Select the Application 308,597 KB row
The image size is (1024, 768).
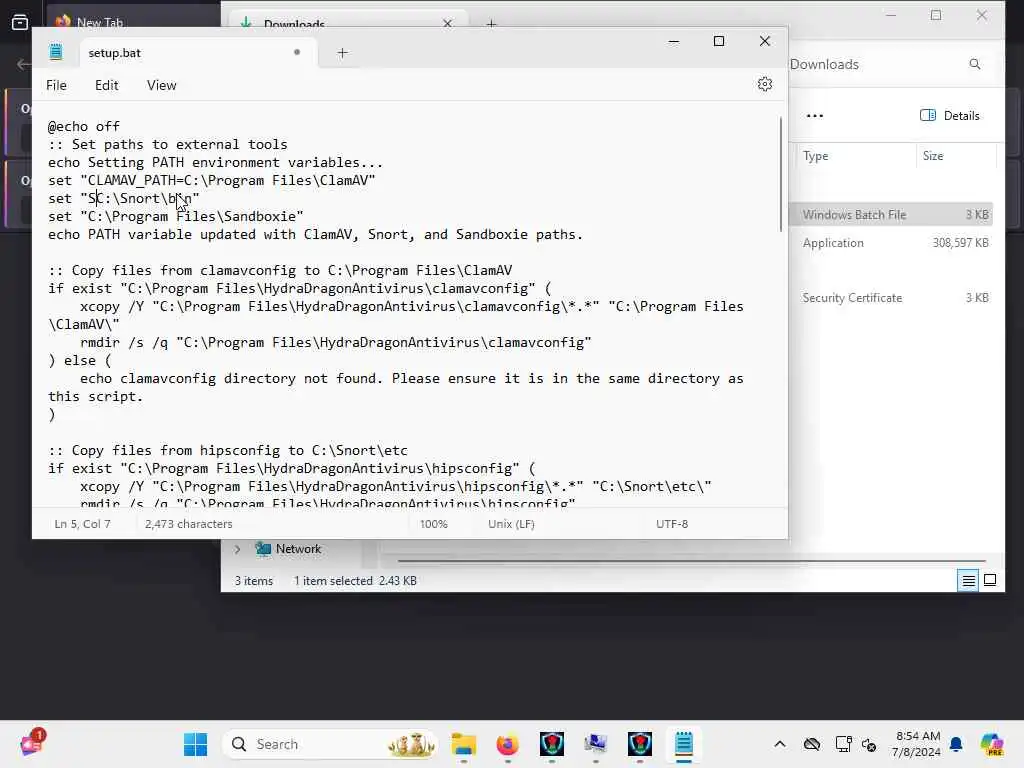891,243
